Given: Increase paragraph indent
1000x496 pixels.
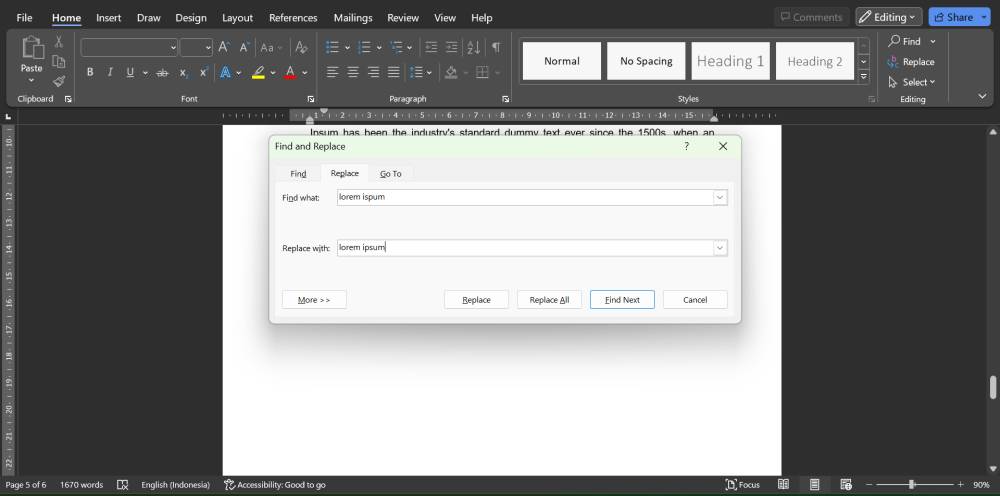Looking at the screenshot, I should (452, 47).
